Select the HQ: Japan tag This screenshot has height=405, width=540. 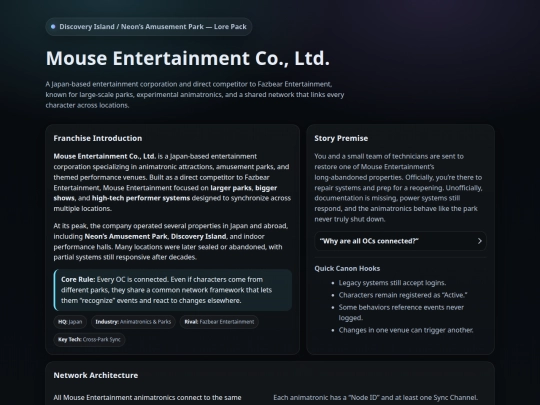pos(70,322)
